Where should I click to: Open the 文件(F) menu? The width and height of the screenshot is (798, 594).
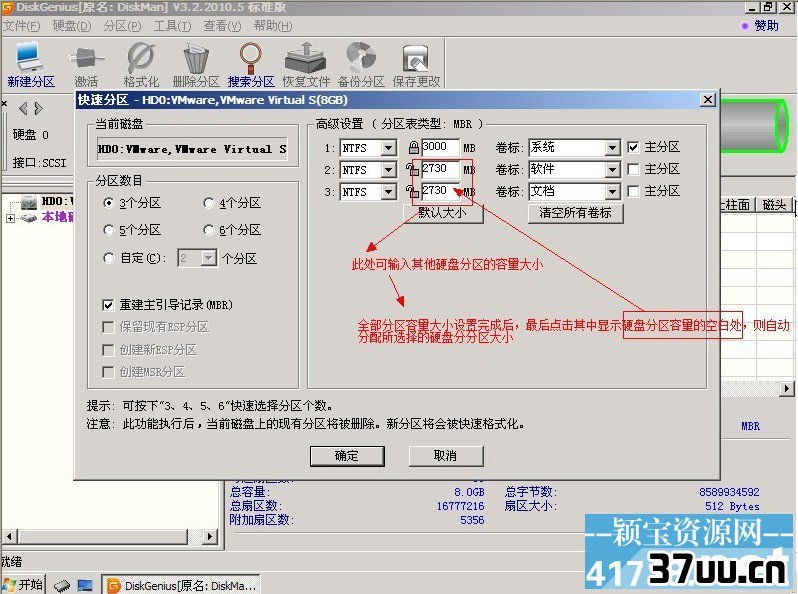[21, 26]
